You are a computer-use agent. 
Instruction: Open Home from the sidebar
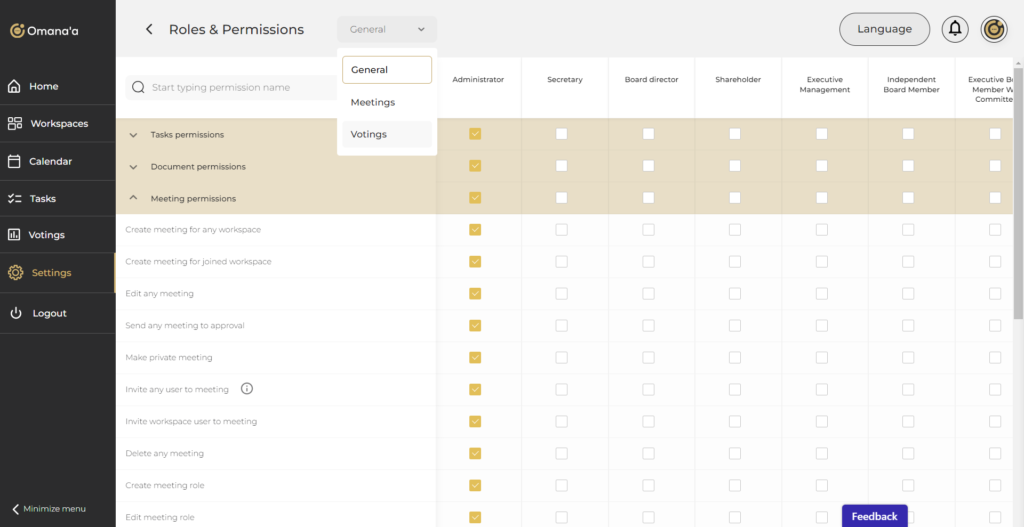click(43, 86)
